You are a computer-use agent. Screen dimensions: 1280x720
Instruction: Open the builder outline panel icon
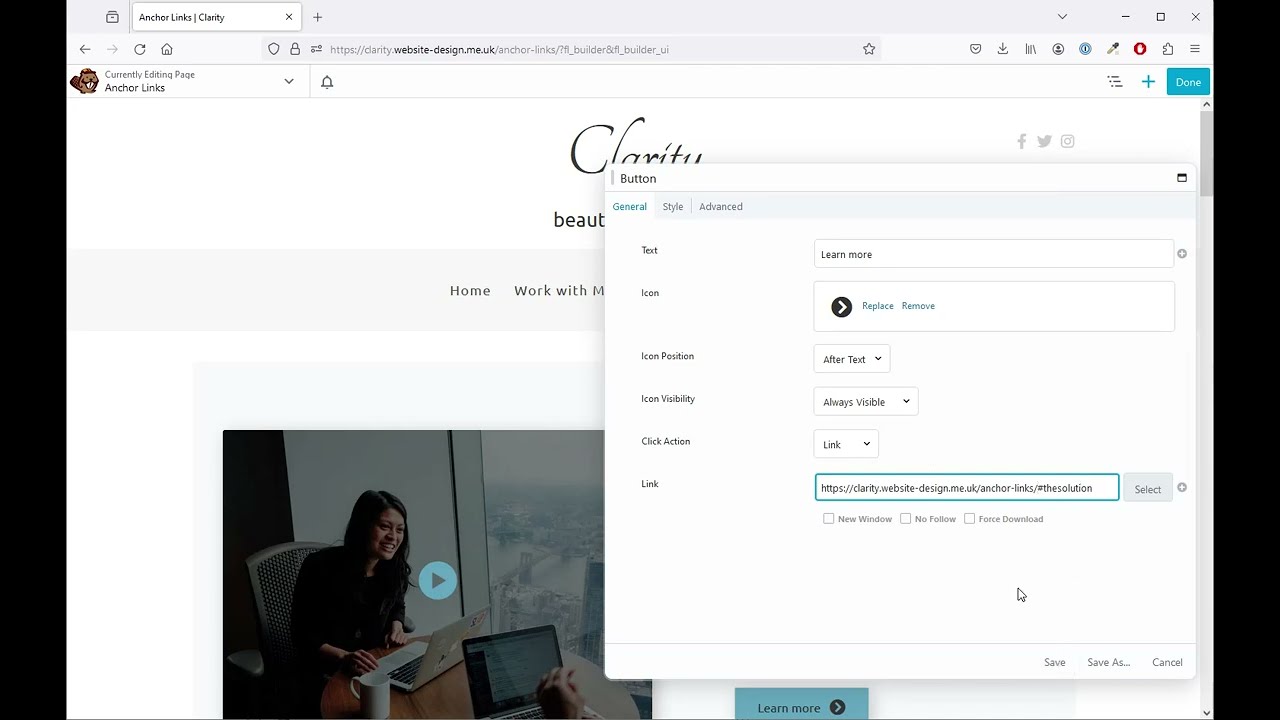[x=1115, y=82]
